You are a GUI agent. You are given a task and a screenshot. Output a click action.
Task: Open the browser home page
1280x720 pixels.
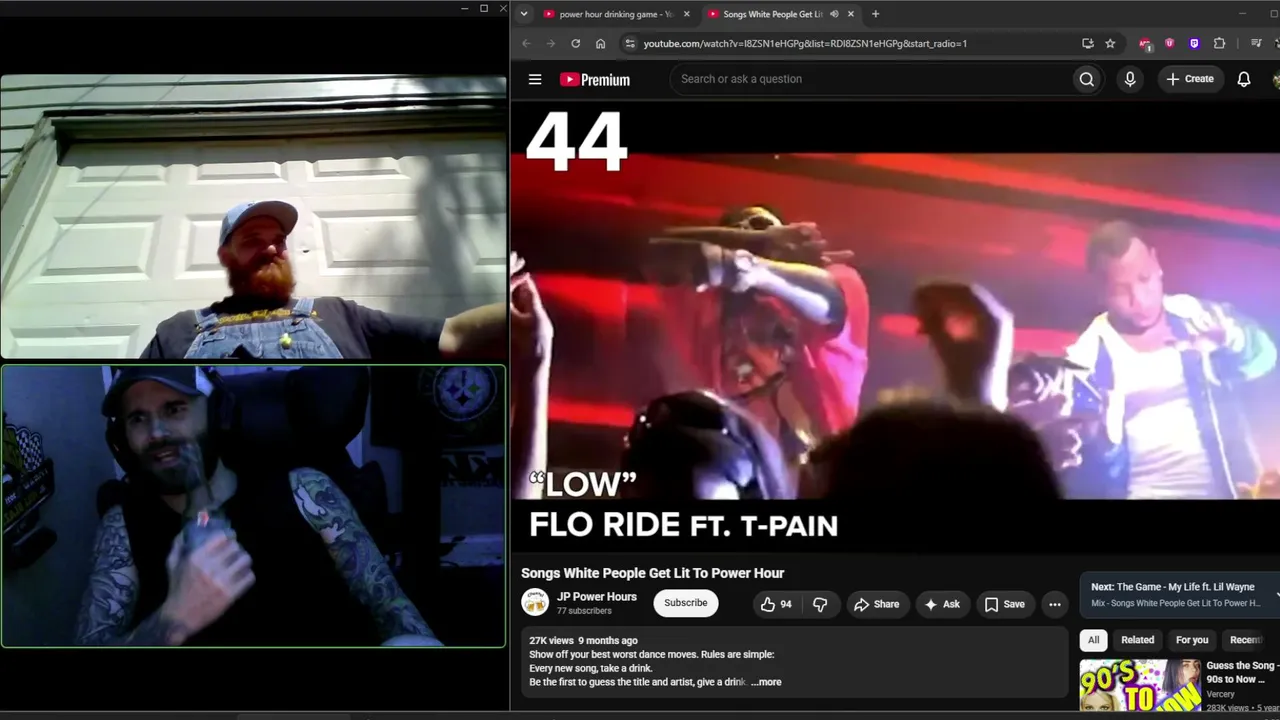(600, 43)
